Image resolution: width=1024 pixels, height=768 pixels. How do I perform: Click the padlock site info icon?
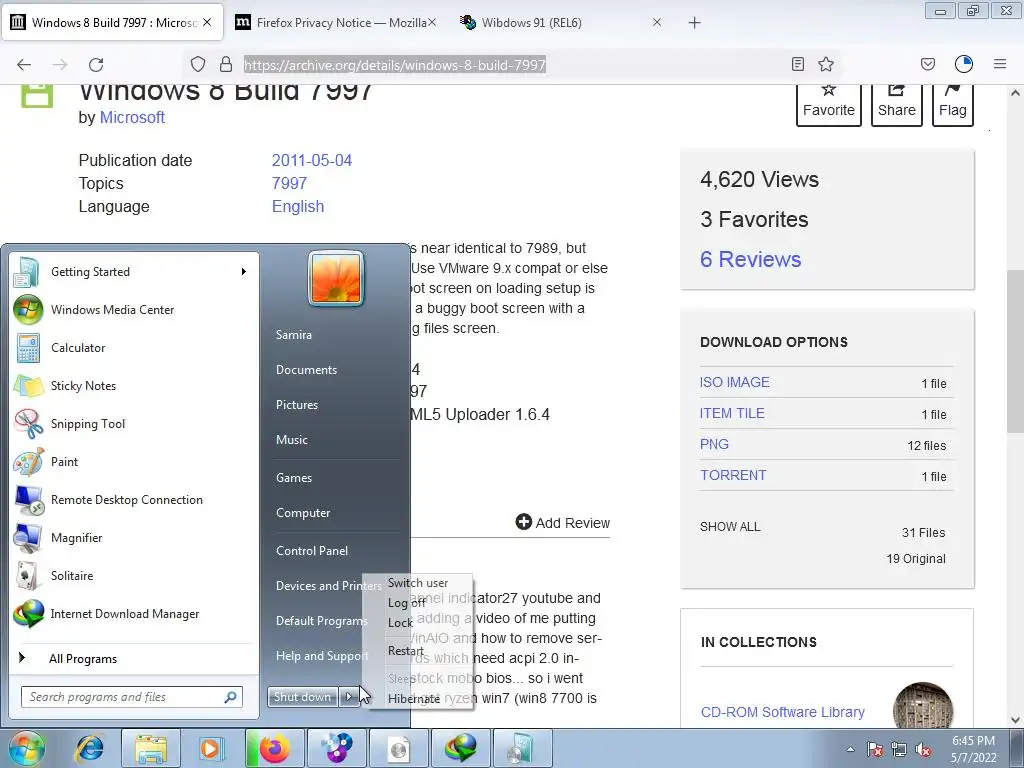[226, 64]
